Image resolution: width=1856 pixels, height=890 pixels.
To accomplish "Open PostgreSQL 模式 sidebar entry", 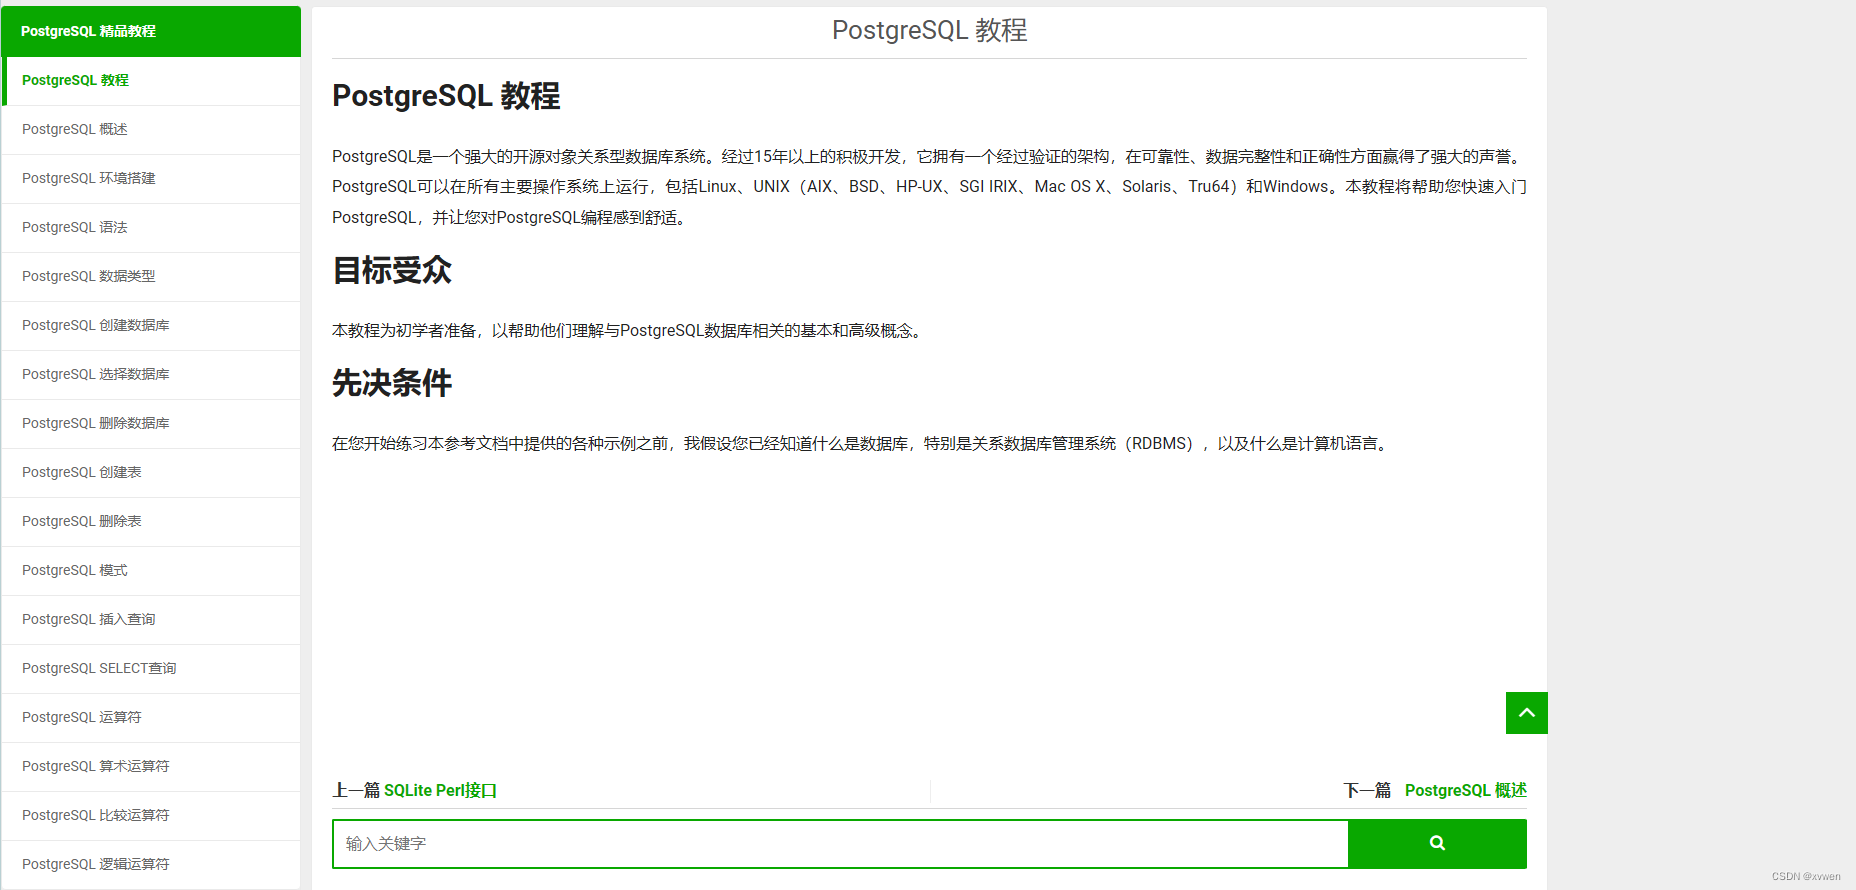I will point(151,571).
